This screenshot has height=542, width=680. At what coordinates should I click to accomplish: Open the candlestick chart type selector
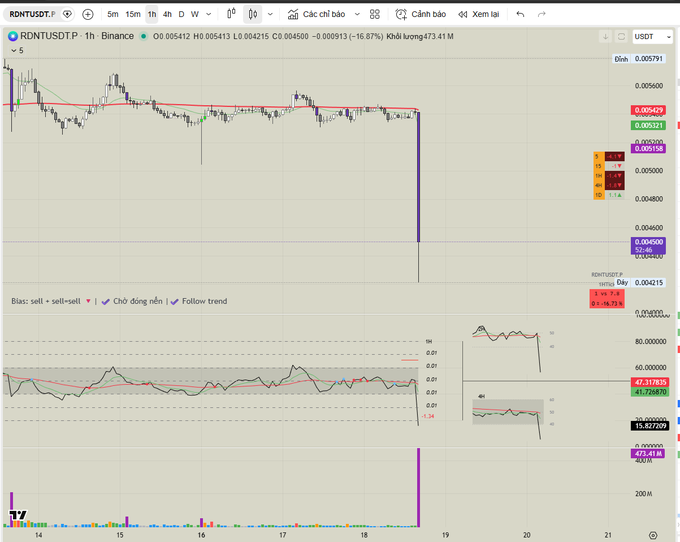coord(253,14)
